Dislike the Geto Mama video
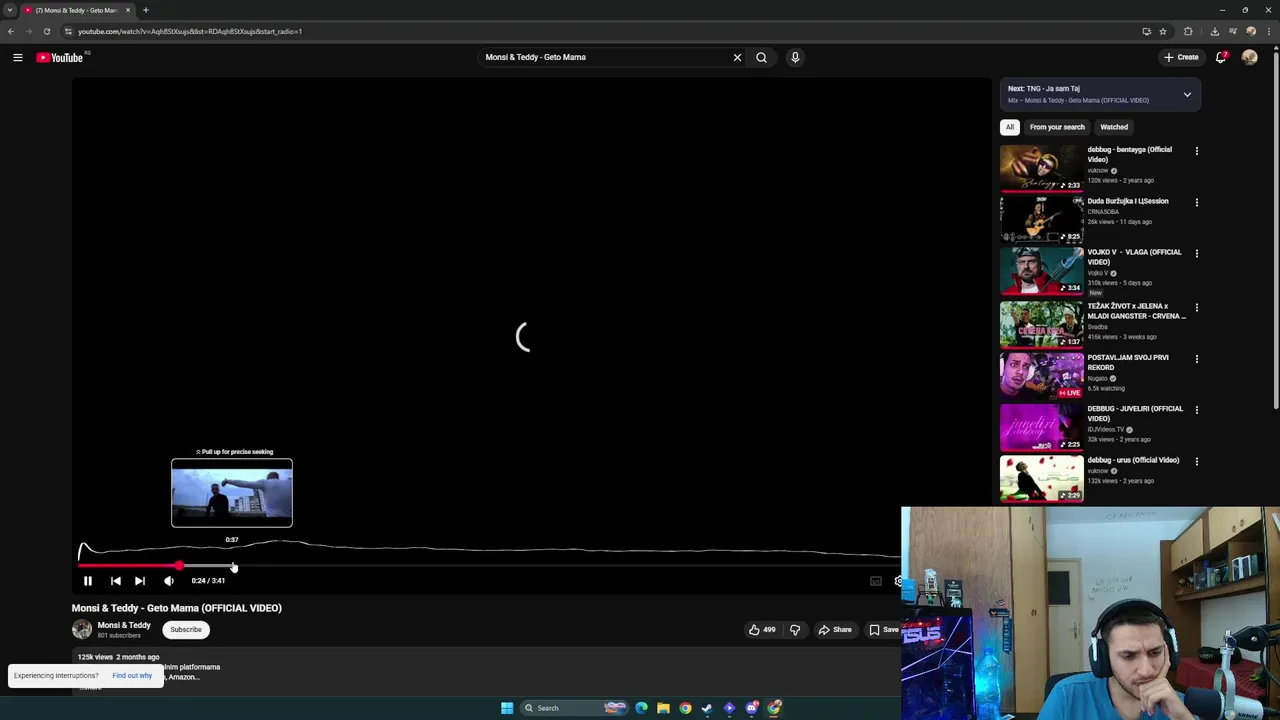The width and height of the screenshot is (1280, 720). point(795,630)
